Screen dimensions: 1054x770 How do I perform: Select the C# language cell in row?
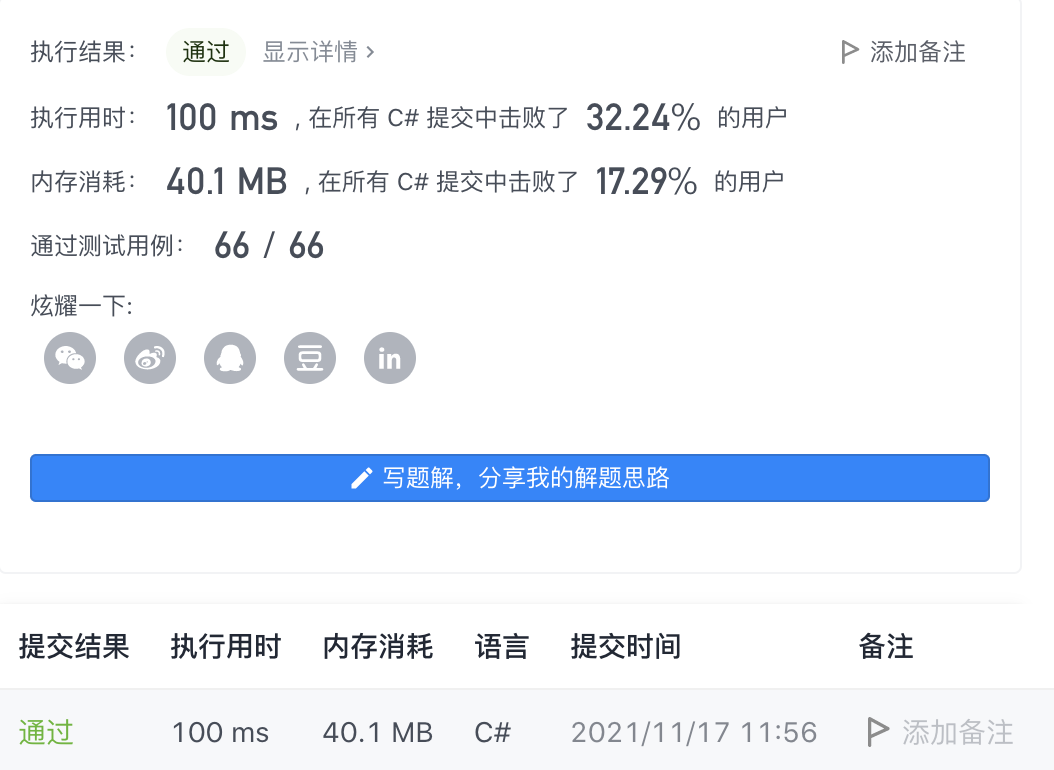point(493,732)
